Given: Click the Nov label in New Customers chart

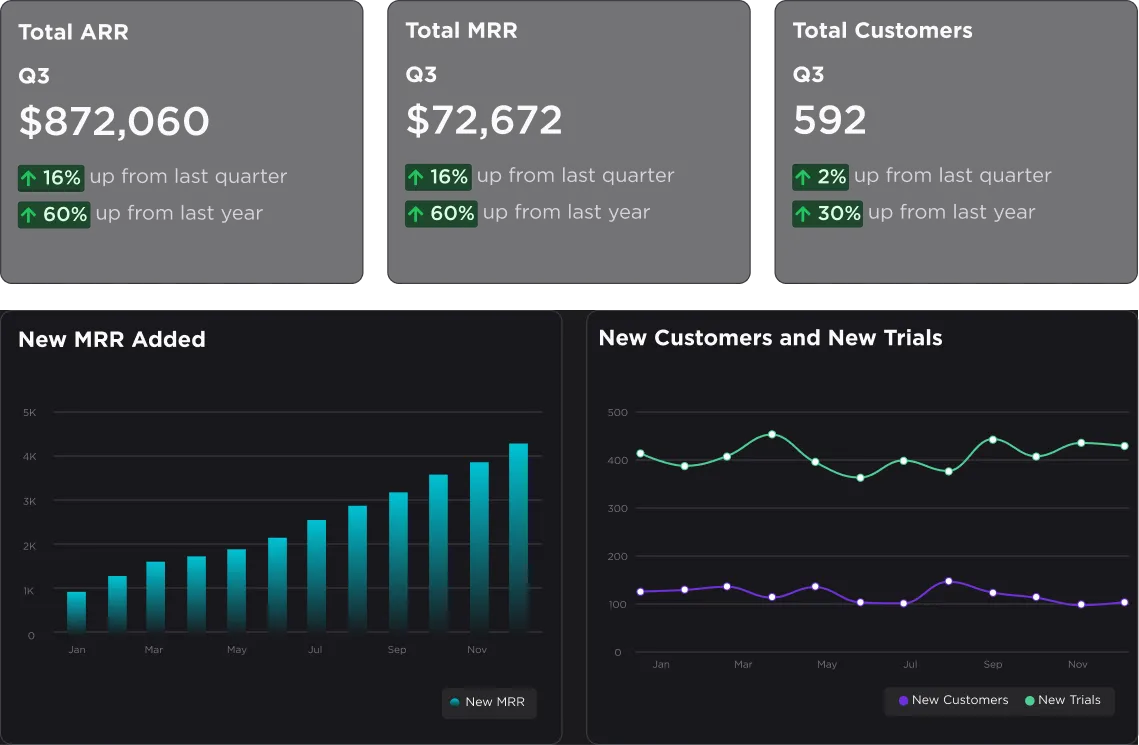Looking at the screenshot, I should pyautogui.click(x=1077, y=664).
